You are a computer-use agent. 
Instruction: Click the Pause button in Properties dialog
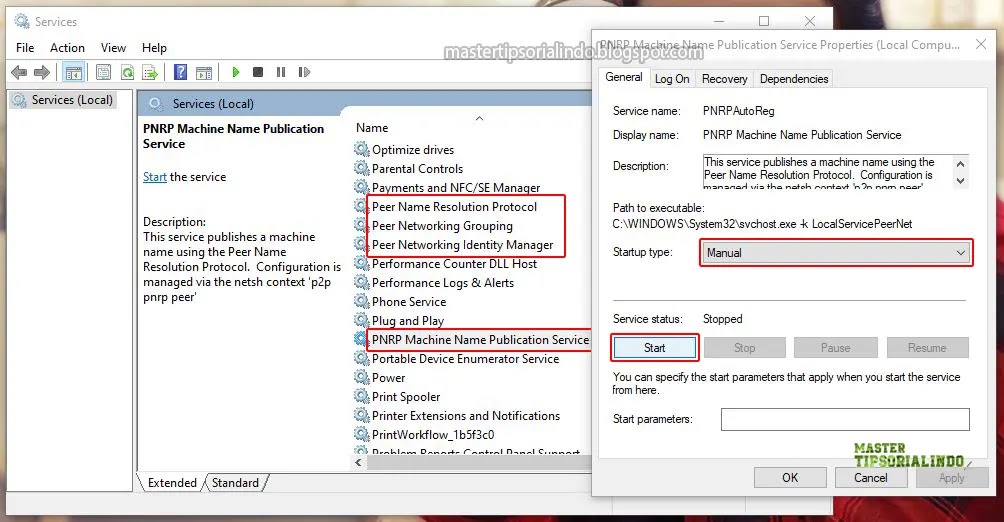point(836,348)
